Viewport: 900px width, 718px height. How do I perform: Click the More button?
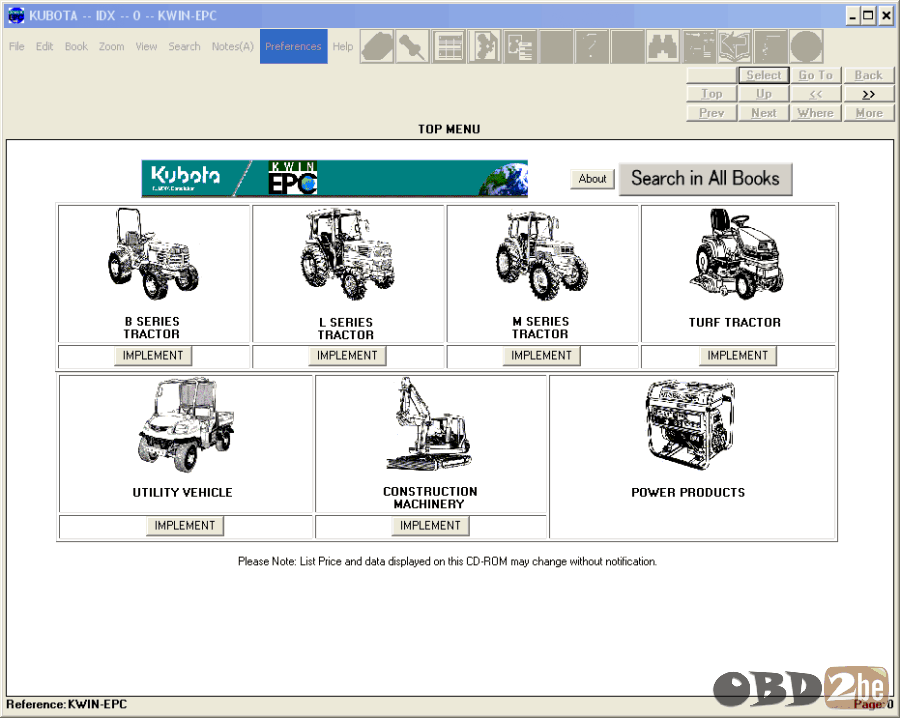(x=868, y=113)
